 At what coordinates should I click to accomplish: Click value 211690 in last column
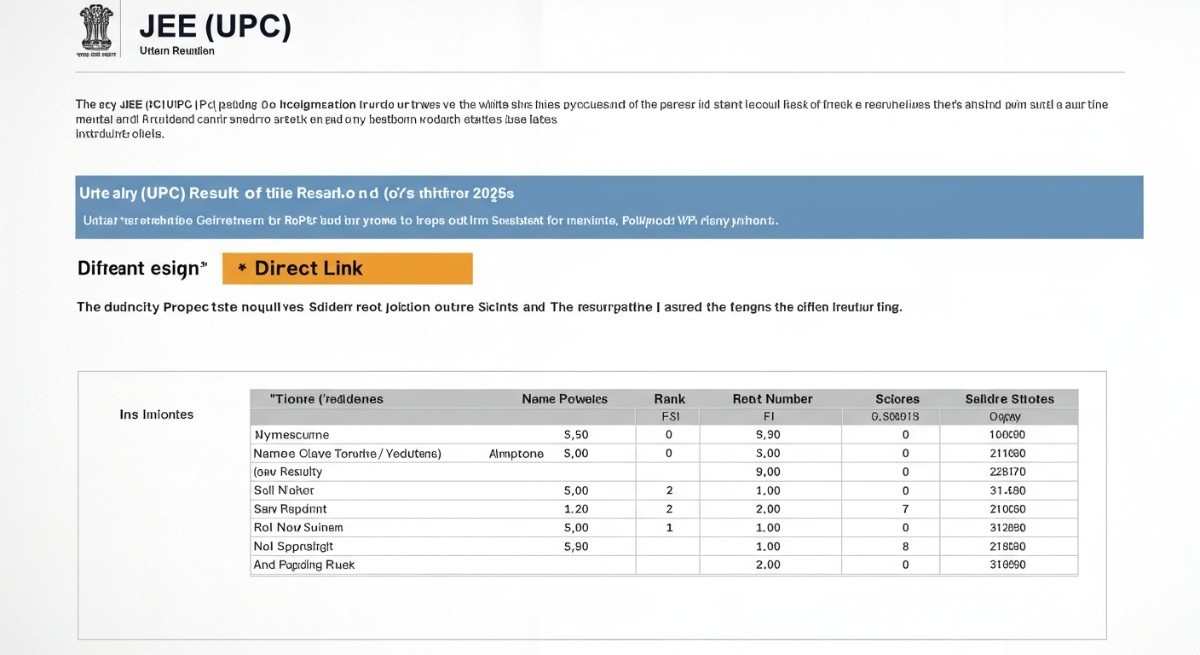(1006, 453)
